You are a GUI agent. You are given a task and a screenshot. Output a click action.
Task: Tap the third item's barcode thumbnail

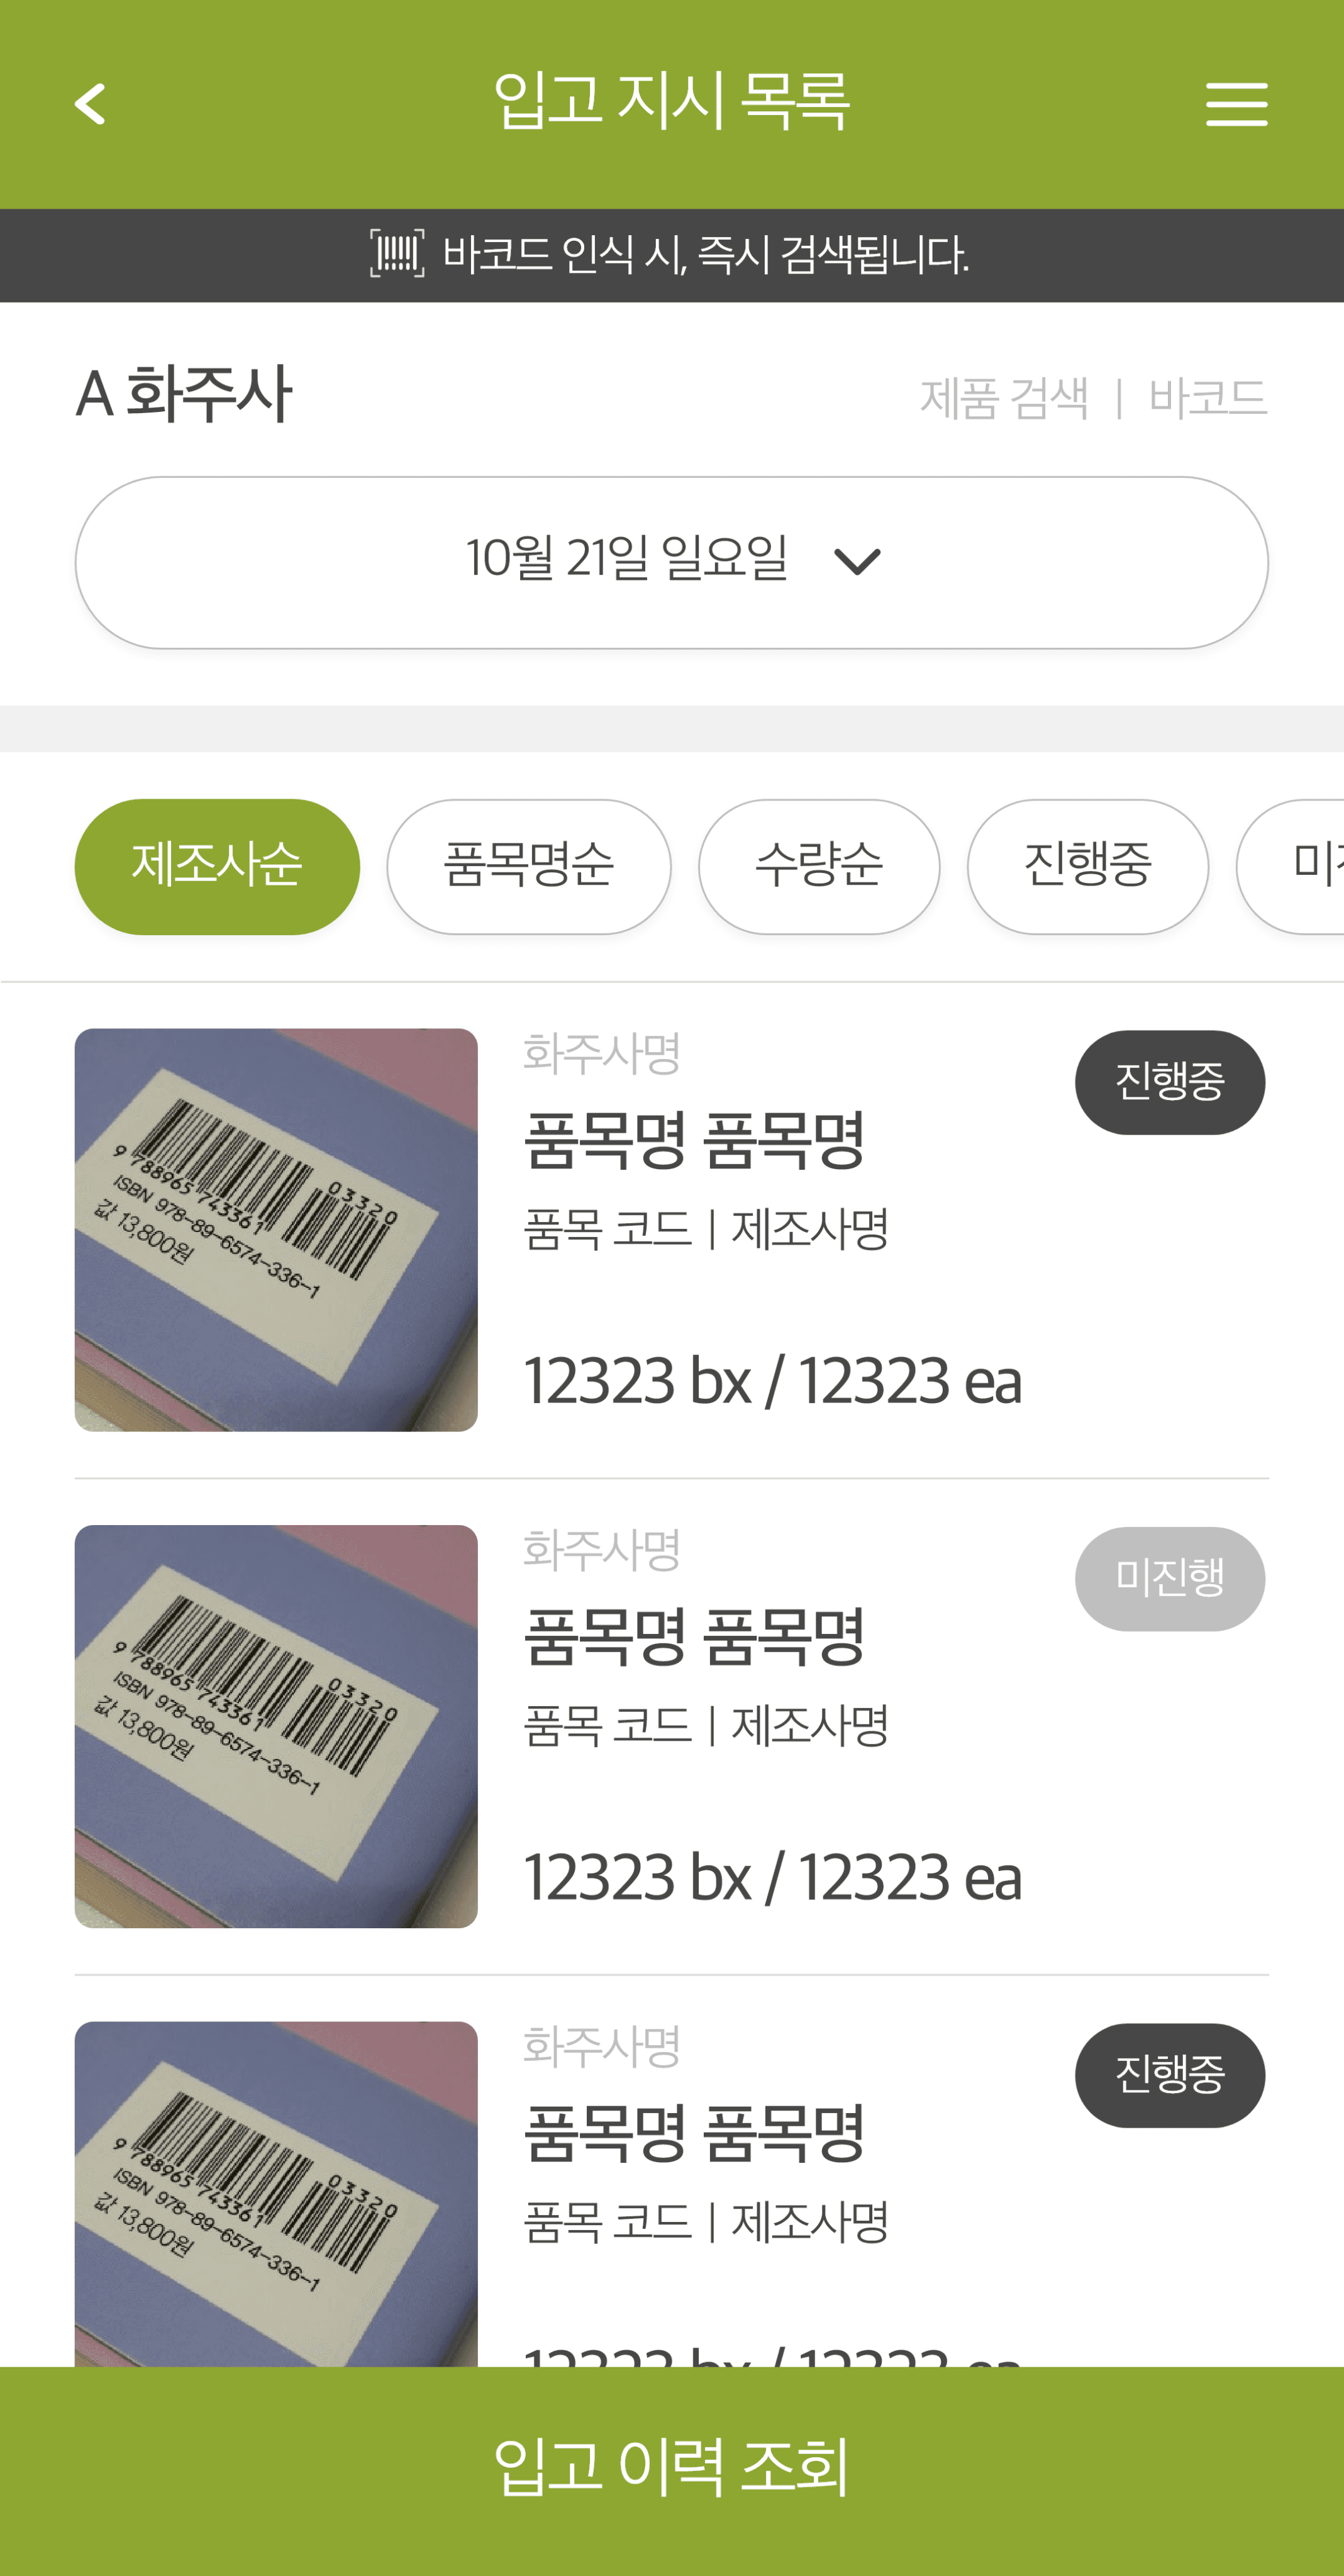276,2190
